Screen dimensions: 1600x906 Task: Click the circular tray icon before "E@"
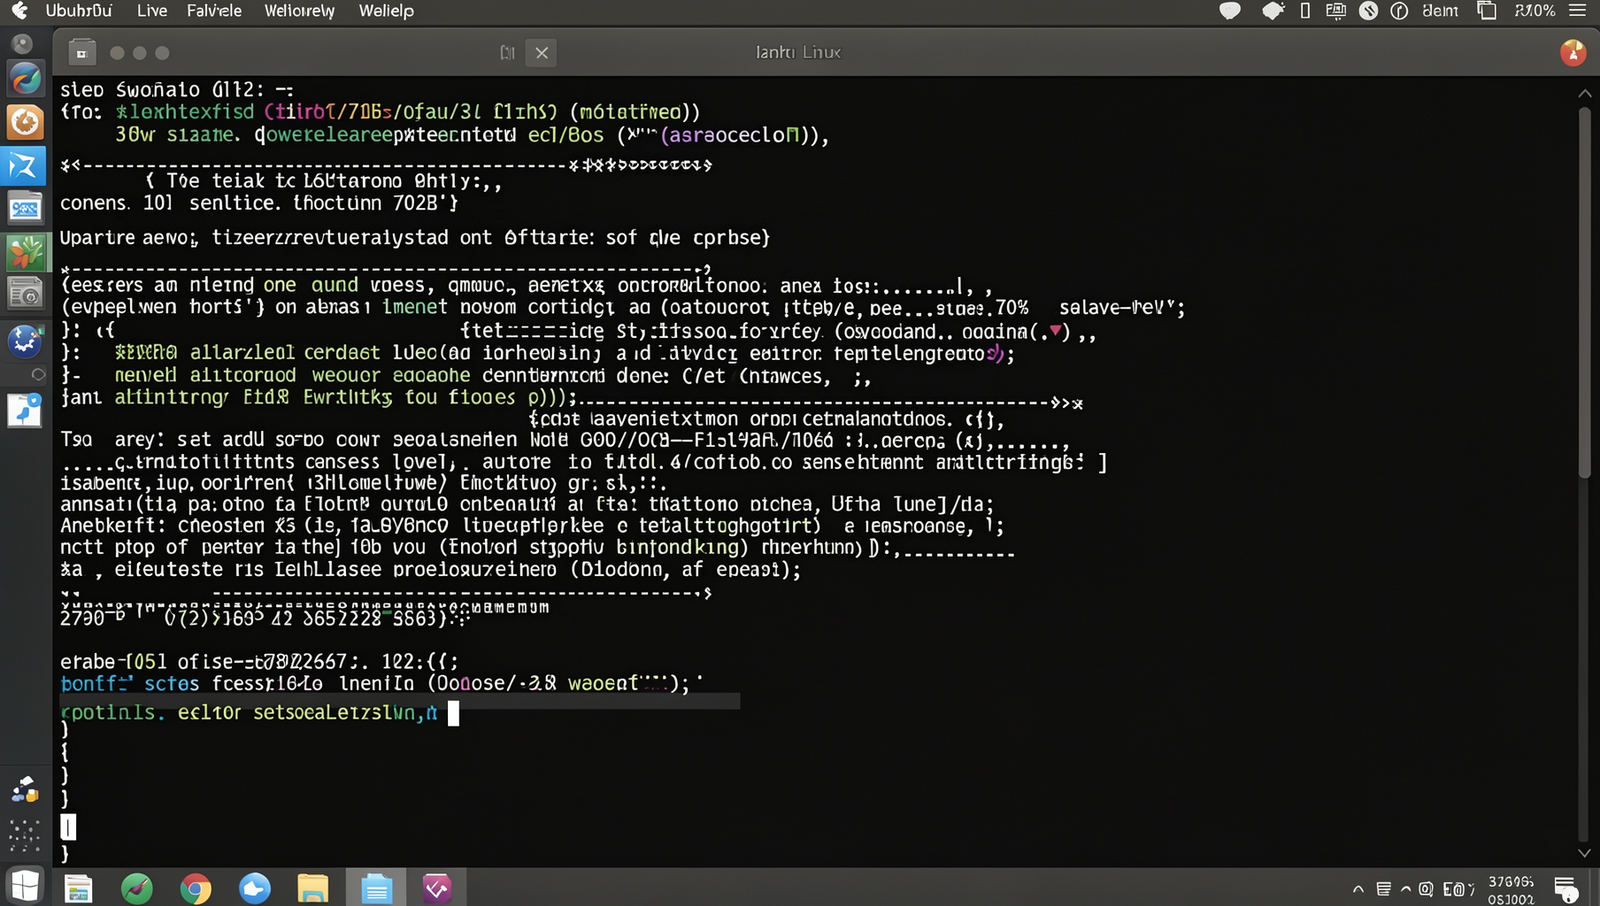(1426, 889)
